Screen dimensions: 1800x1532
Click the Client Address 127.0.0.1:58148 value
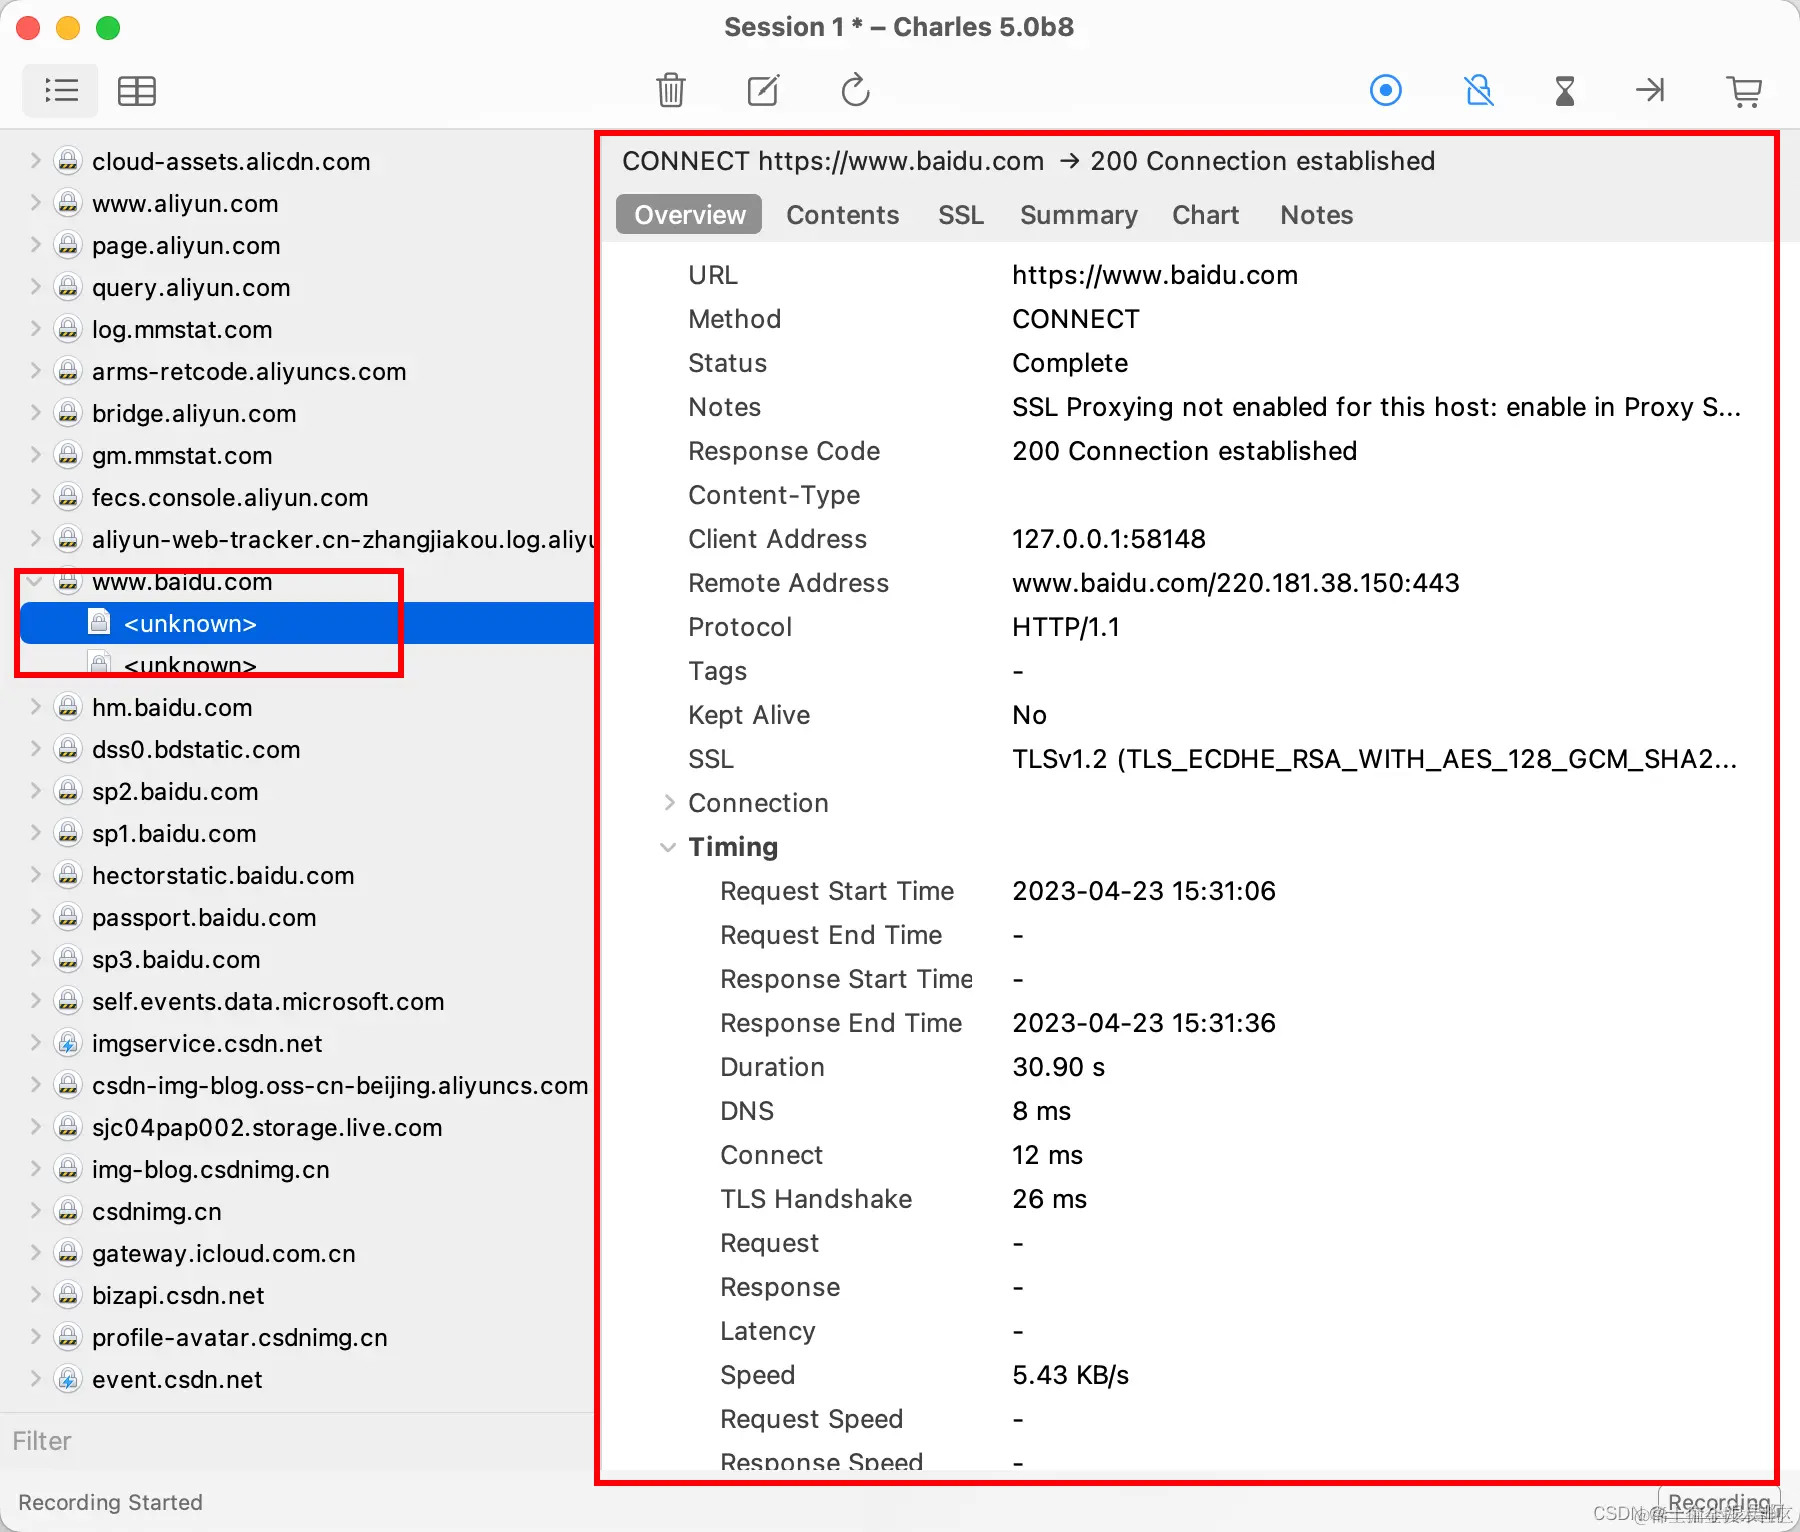click(x=1109, y=539)
